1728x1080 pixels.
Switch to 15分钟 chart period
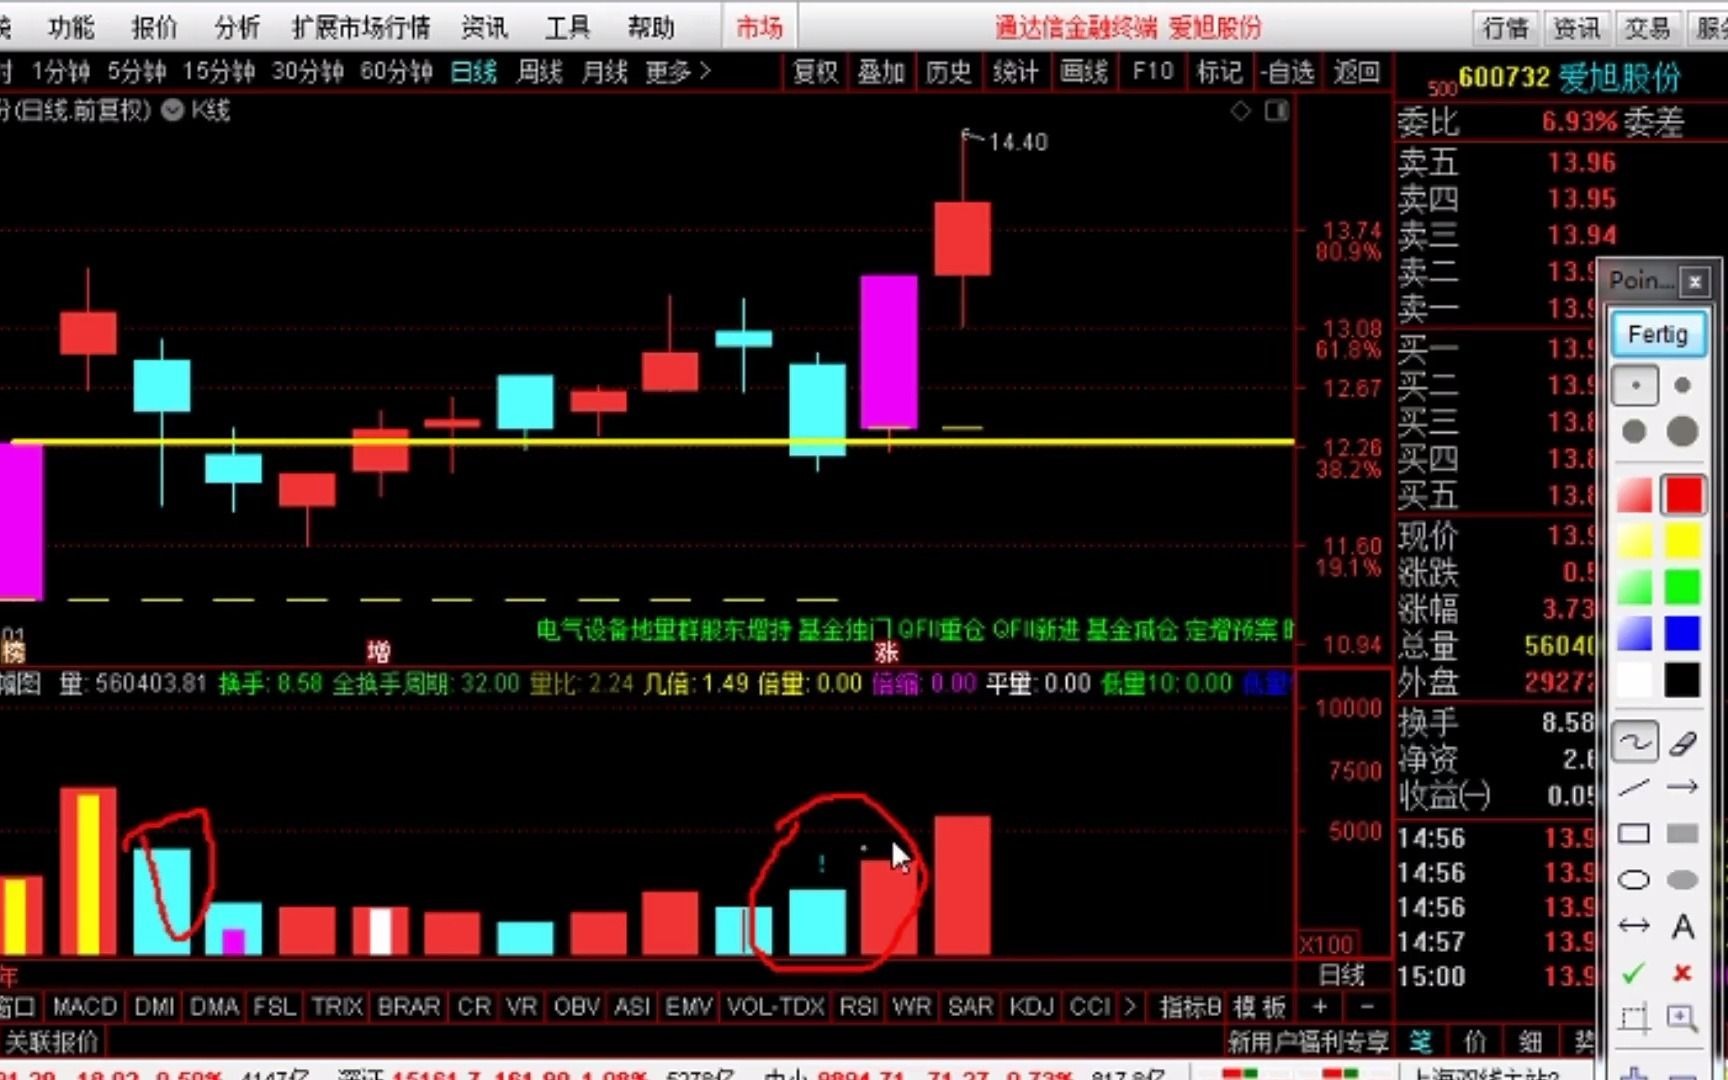coord(218,72)
